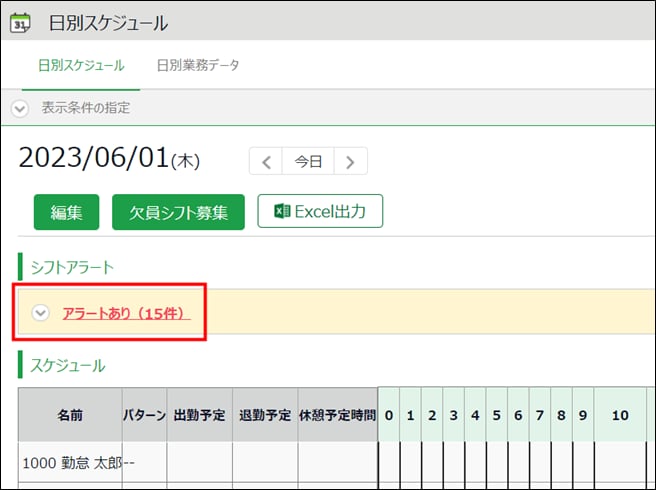This screenshot has width=656, height=490.
Task: Expand the shift alert chevron
Action: [x=40, y=312]
